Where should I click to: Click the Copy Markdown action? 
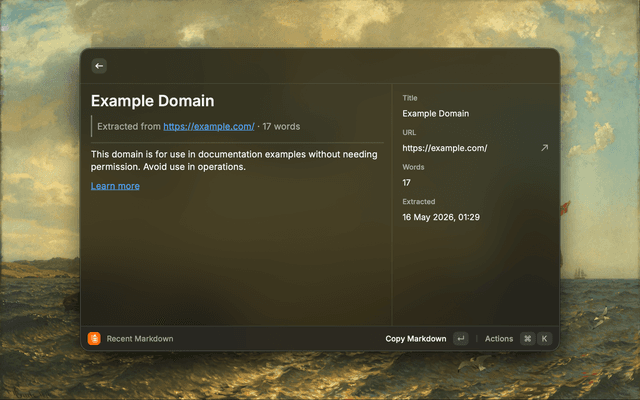(x=416, y=339)
